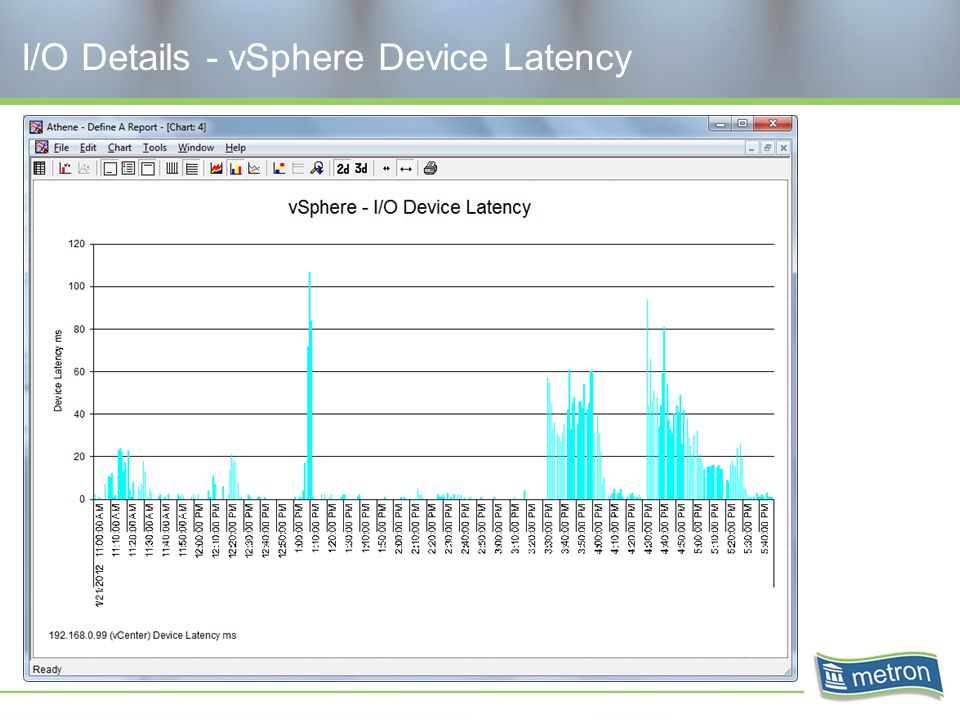Click the narrow double-arrow width icon
960x720 pixels.
click(386, 168)
